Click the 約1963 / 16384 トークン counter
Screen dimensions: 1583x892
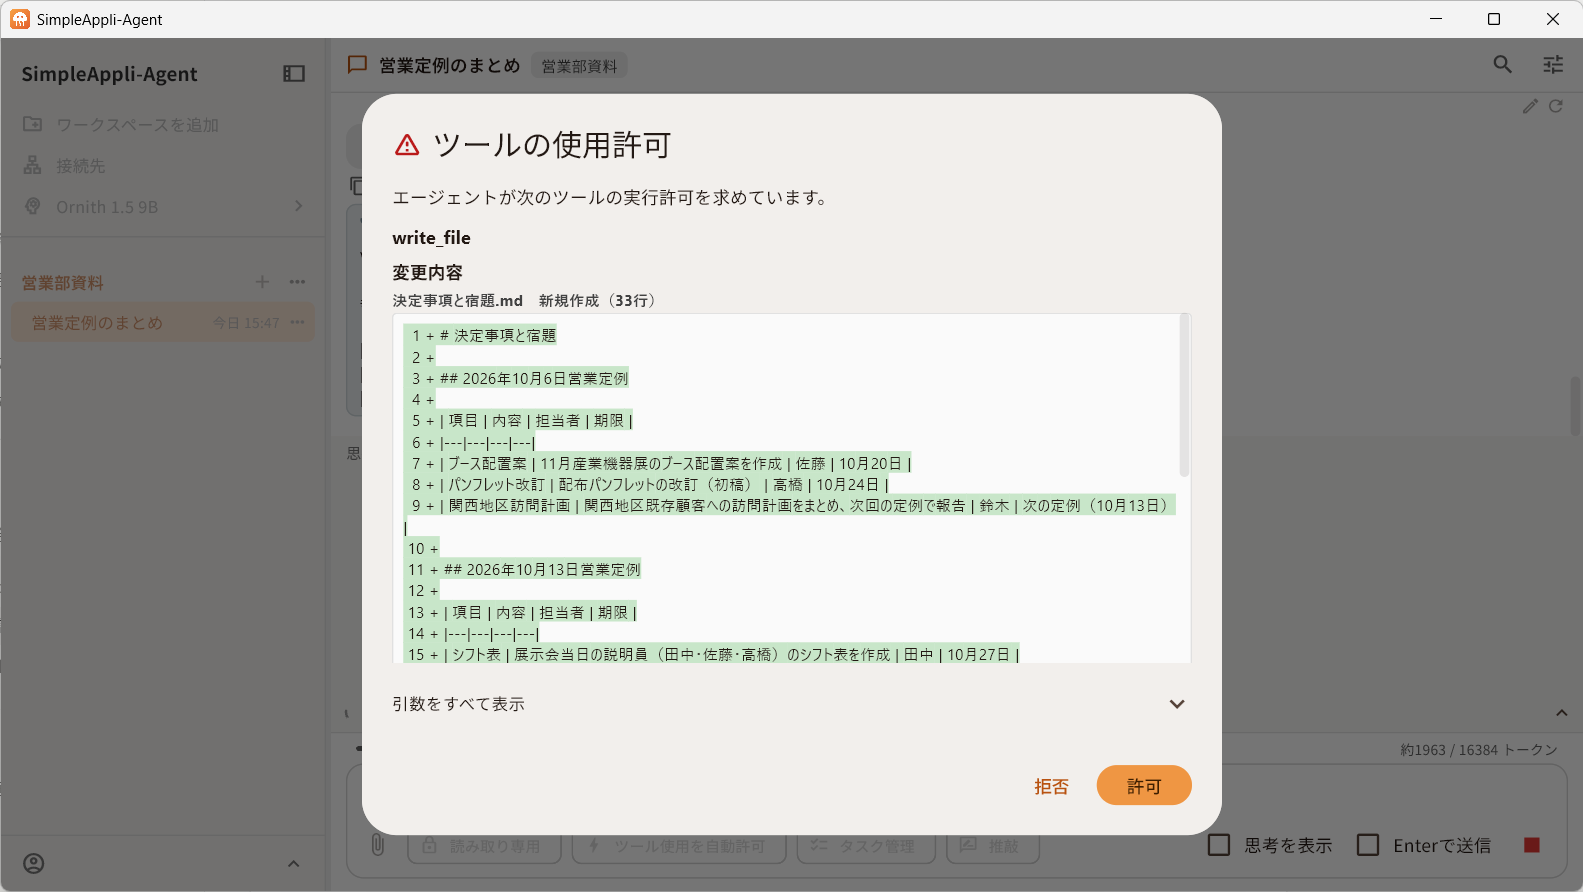coord(1478,750)
